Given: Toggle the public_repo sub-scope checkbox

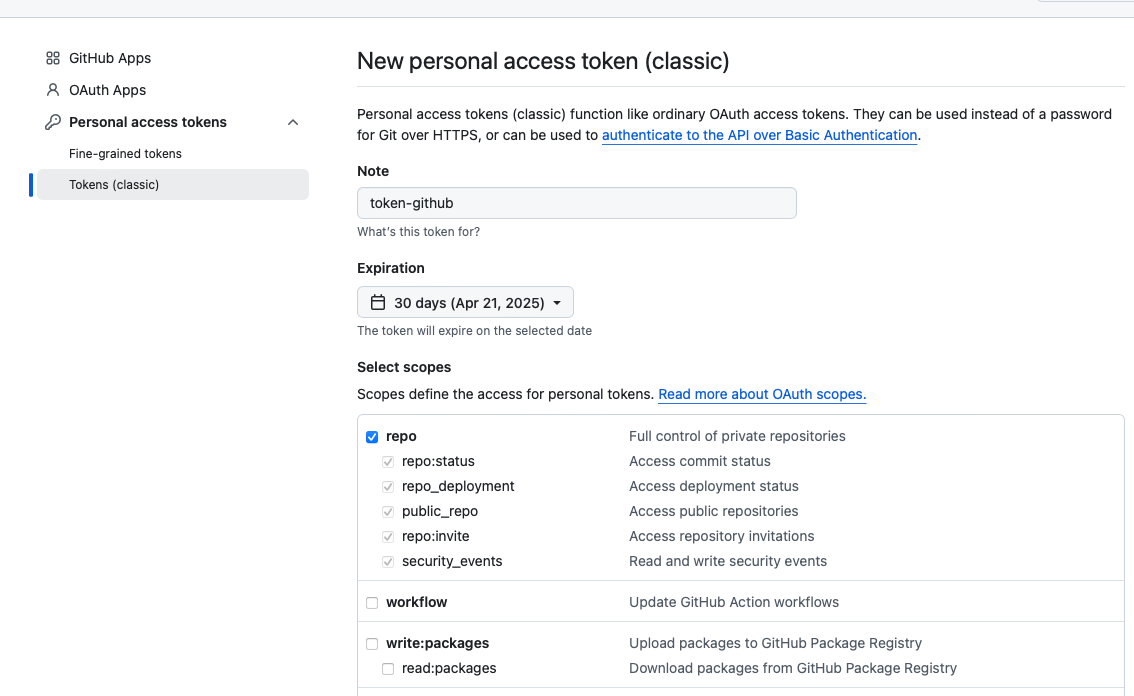Looking at the screenshot, I should 388,512.
